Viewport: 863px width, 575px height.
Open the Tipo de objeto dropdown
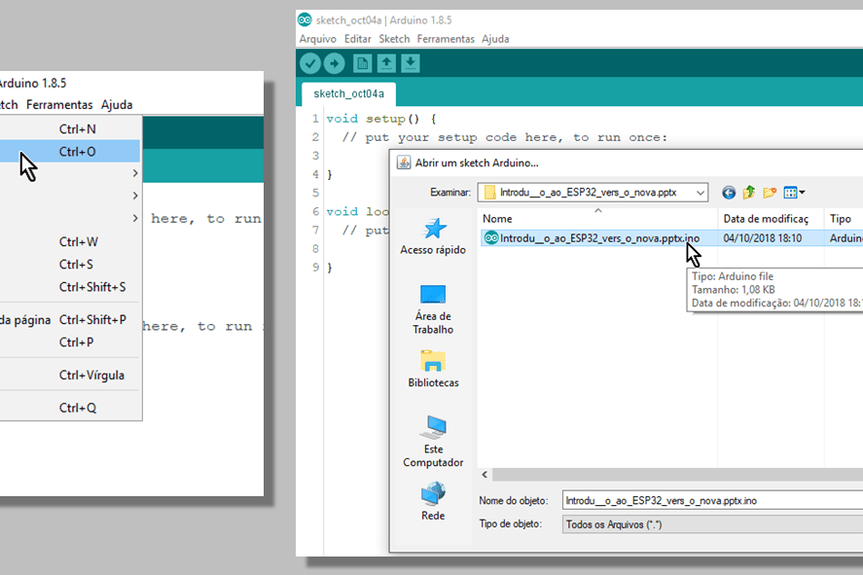[x=710, y=524]
